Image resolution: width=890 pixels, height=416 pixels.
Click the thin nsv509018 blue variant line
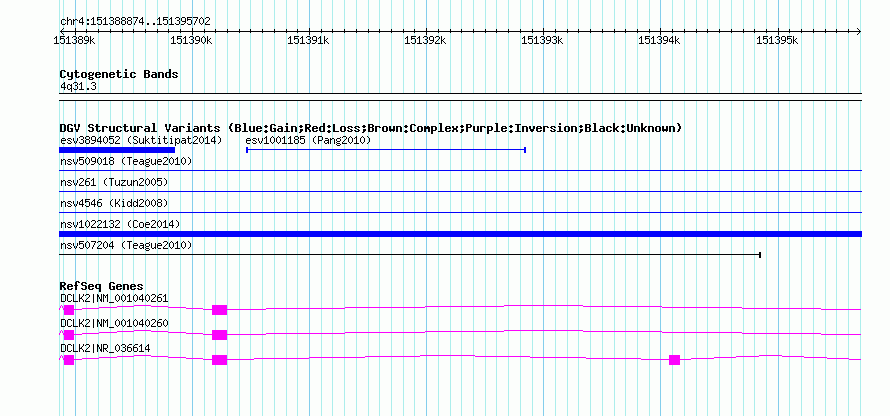click(x=460, y=170)
